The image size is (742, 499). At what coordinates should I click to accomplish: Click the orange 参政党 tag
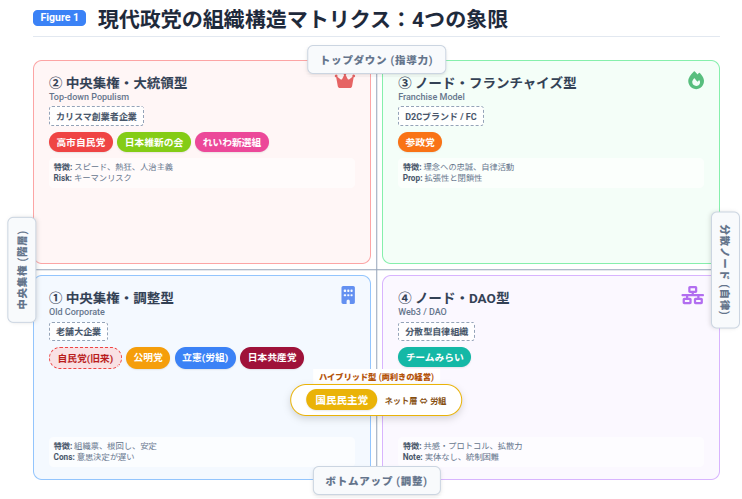pyautogui.click(x=420, y=143)
